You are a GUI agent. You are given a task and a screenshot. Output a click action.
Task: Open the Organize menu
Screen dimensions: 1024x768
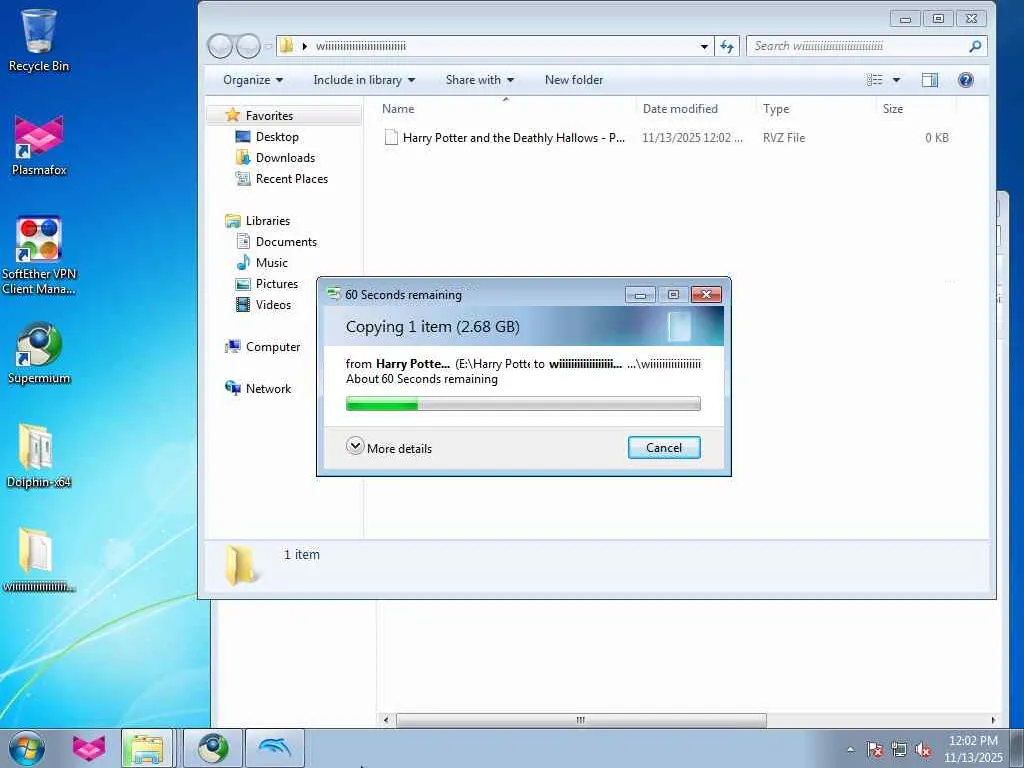(253, 80)
